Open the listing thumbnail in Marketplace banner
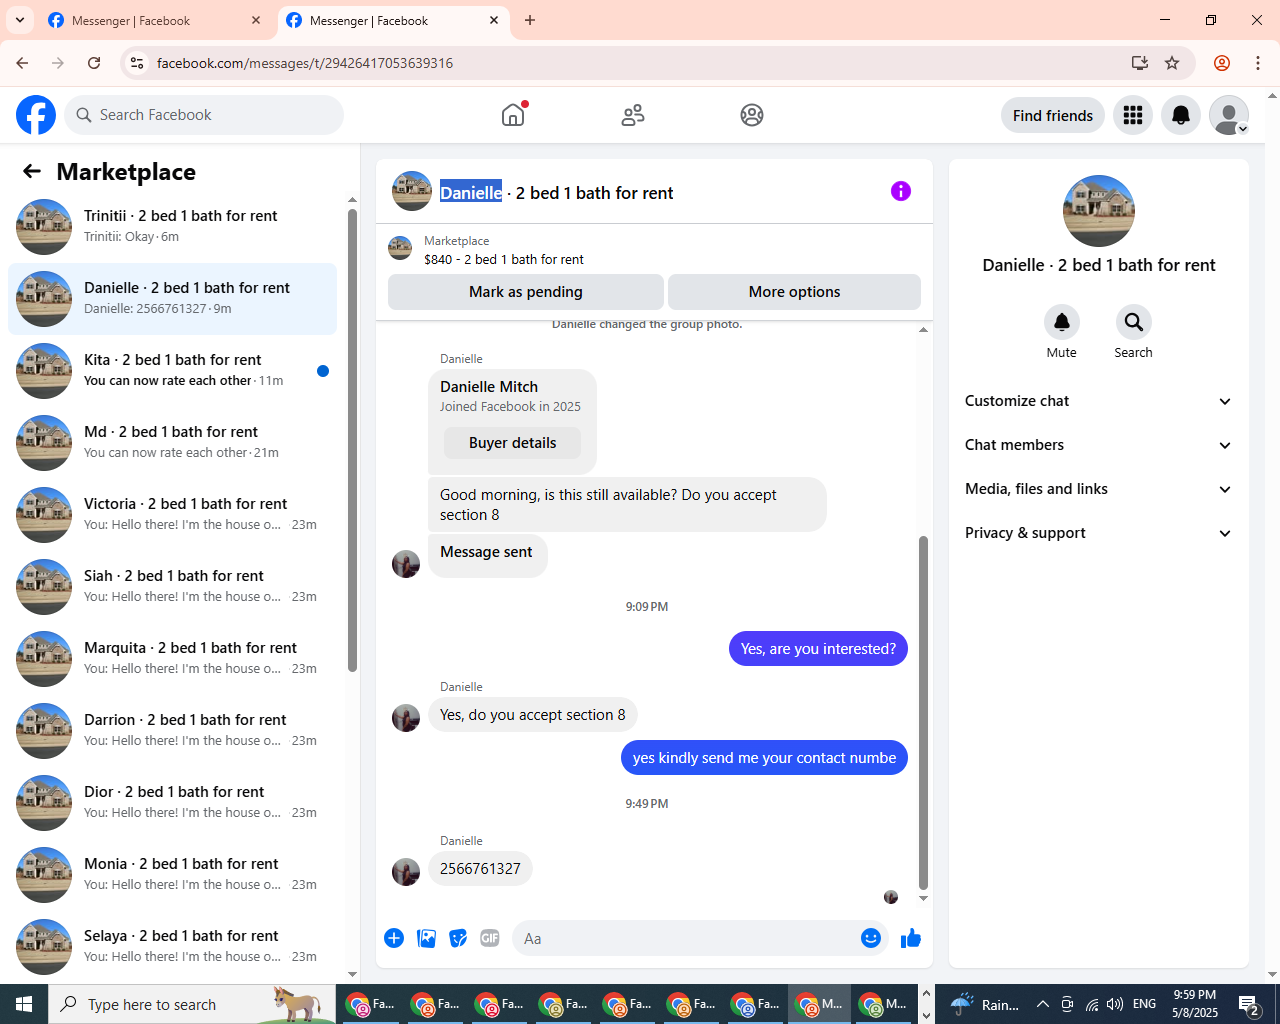This screenshot has width=1280, height=1024. (400, 248)
